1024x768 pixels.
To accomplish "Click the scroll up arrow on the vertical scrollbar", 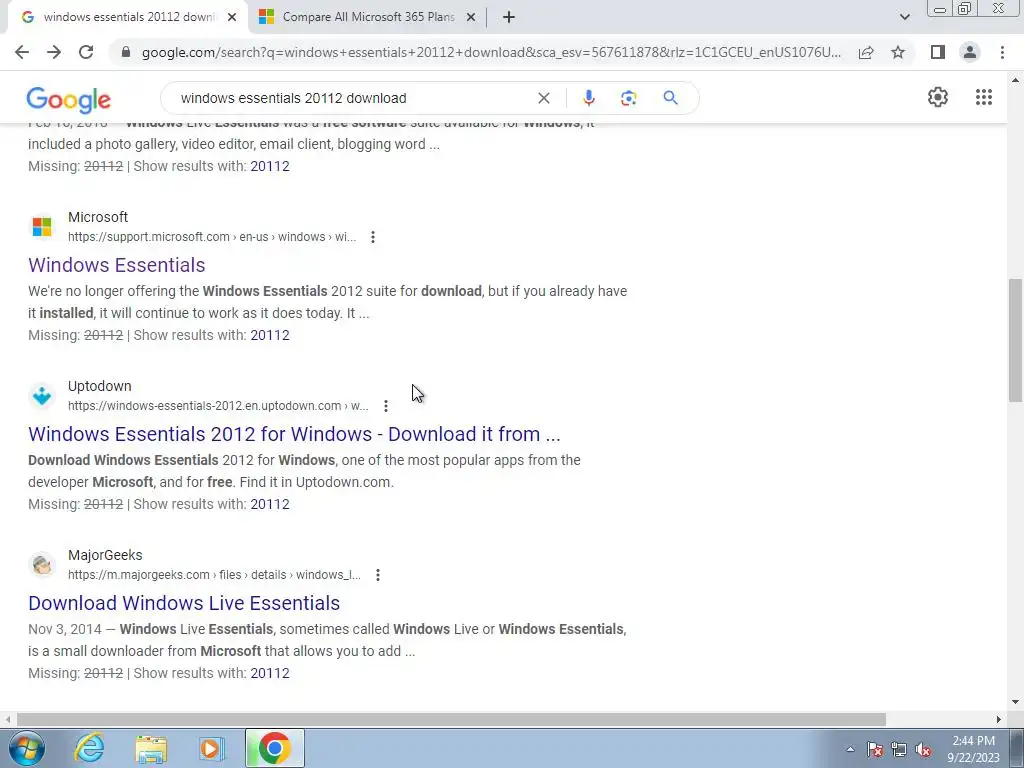I will click(1015, 80).
